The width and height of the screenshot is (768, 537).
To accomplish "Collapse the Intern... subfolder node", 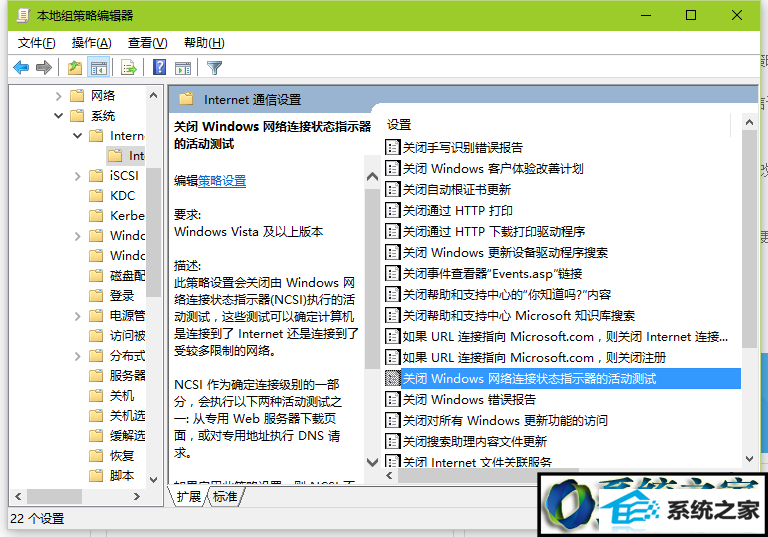I will click(x=77, y=136).
